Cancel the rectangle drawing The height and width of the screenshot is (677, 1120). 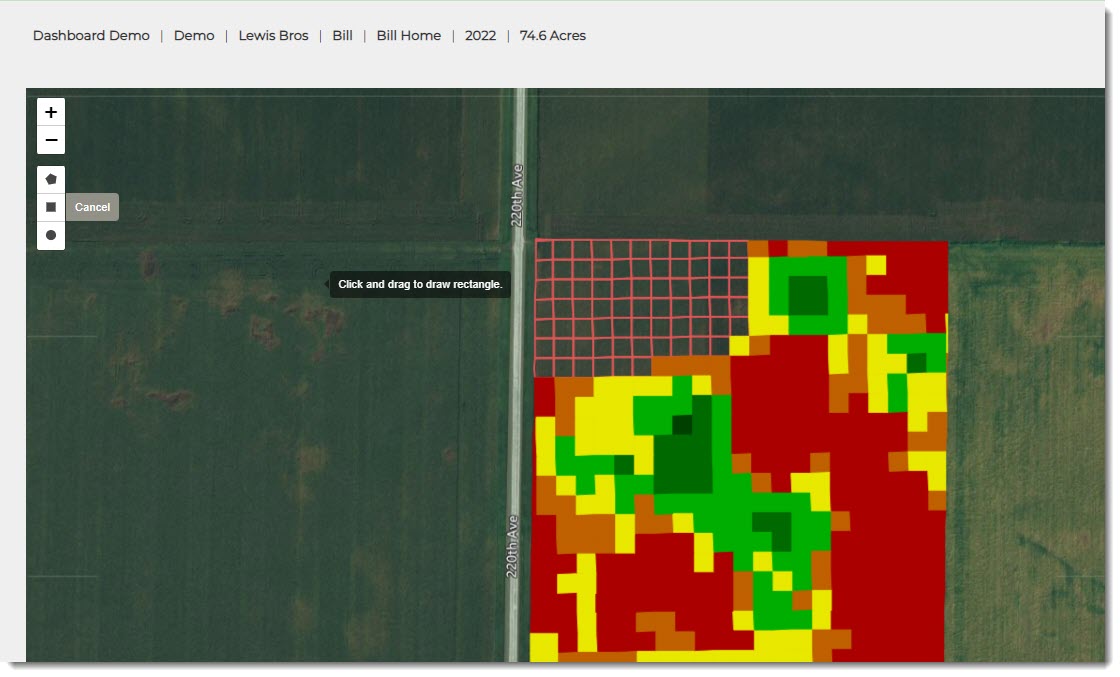pos(92,207)
